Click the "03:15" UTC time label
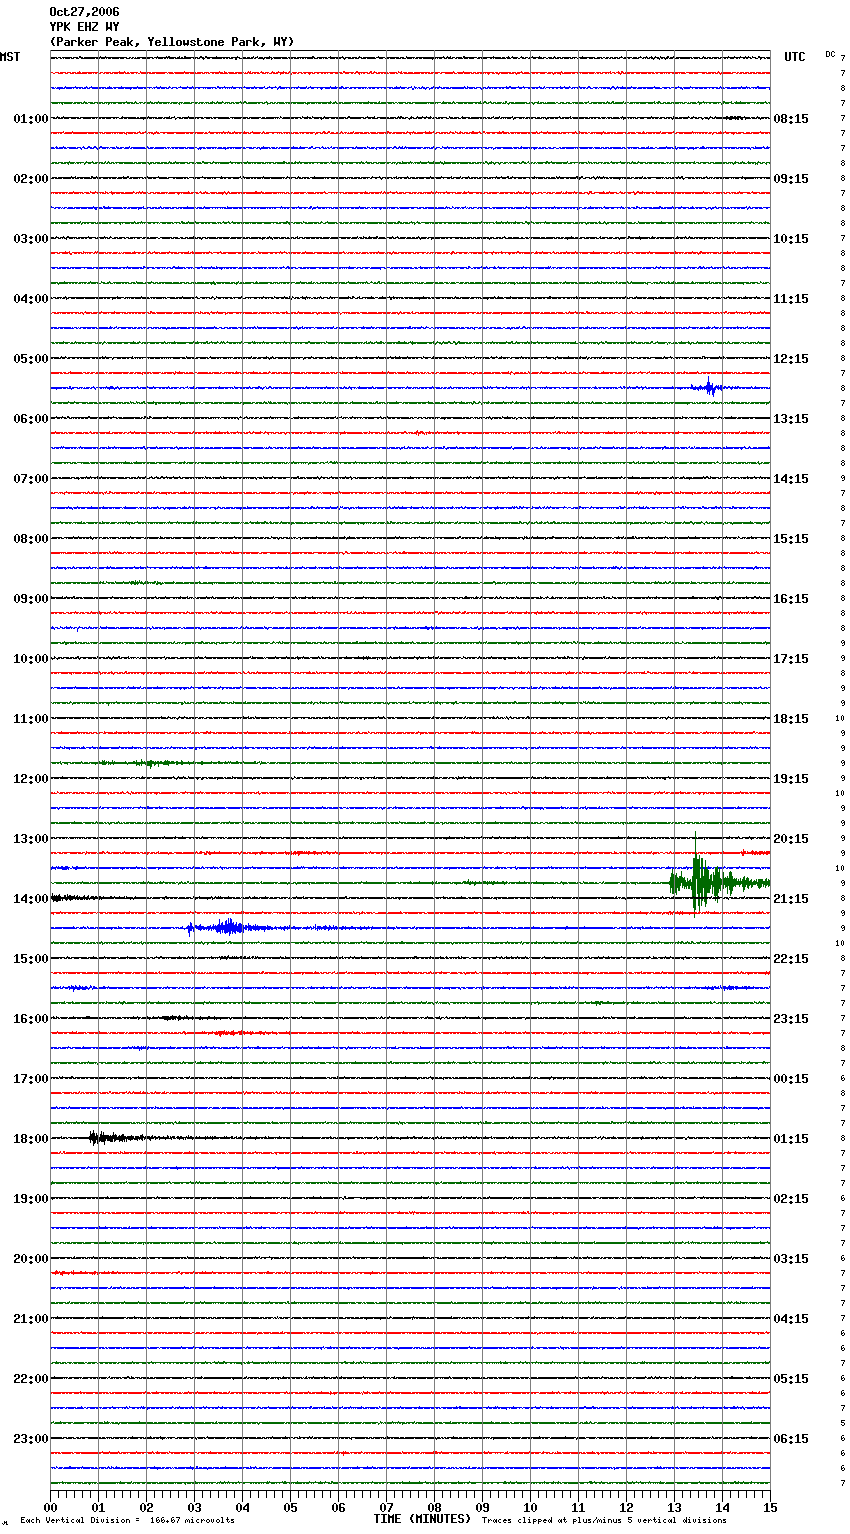 pyautogui.click(x=791, y=1259)
